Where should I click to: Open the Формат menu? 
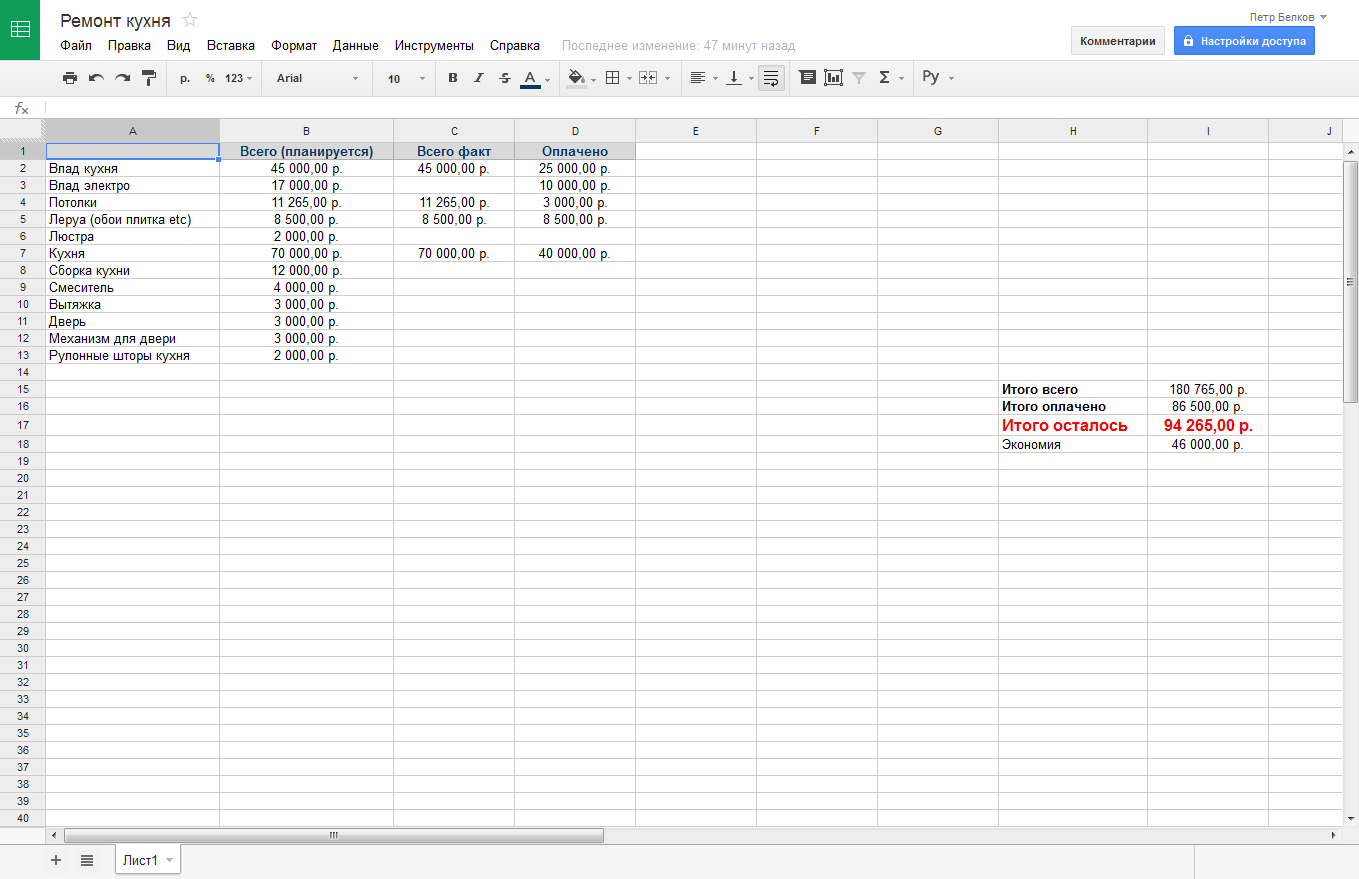click(x=294, y=45)
